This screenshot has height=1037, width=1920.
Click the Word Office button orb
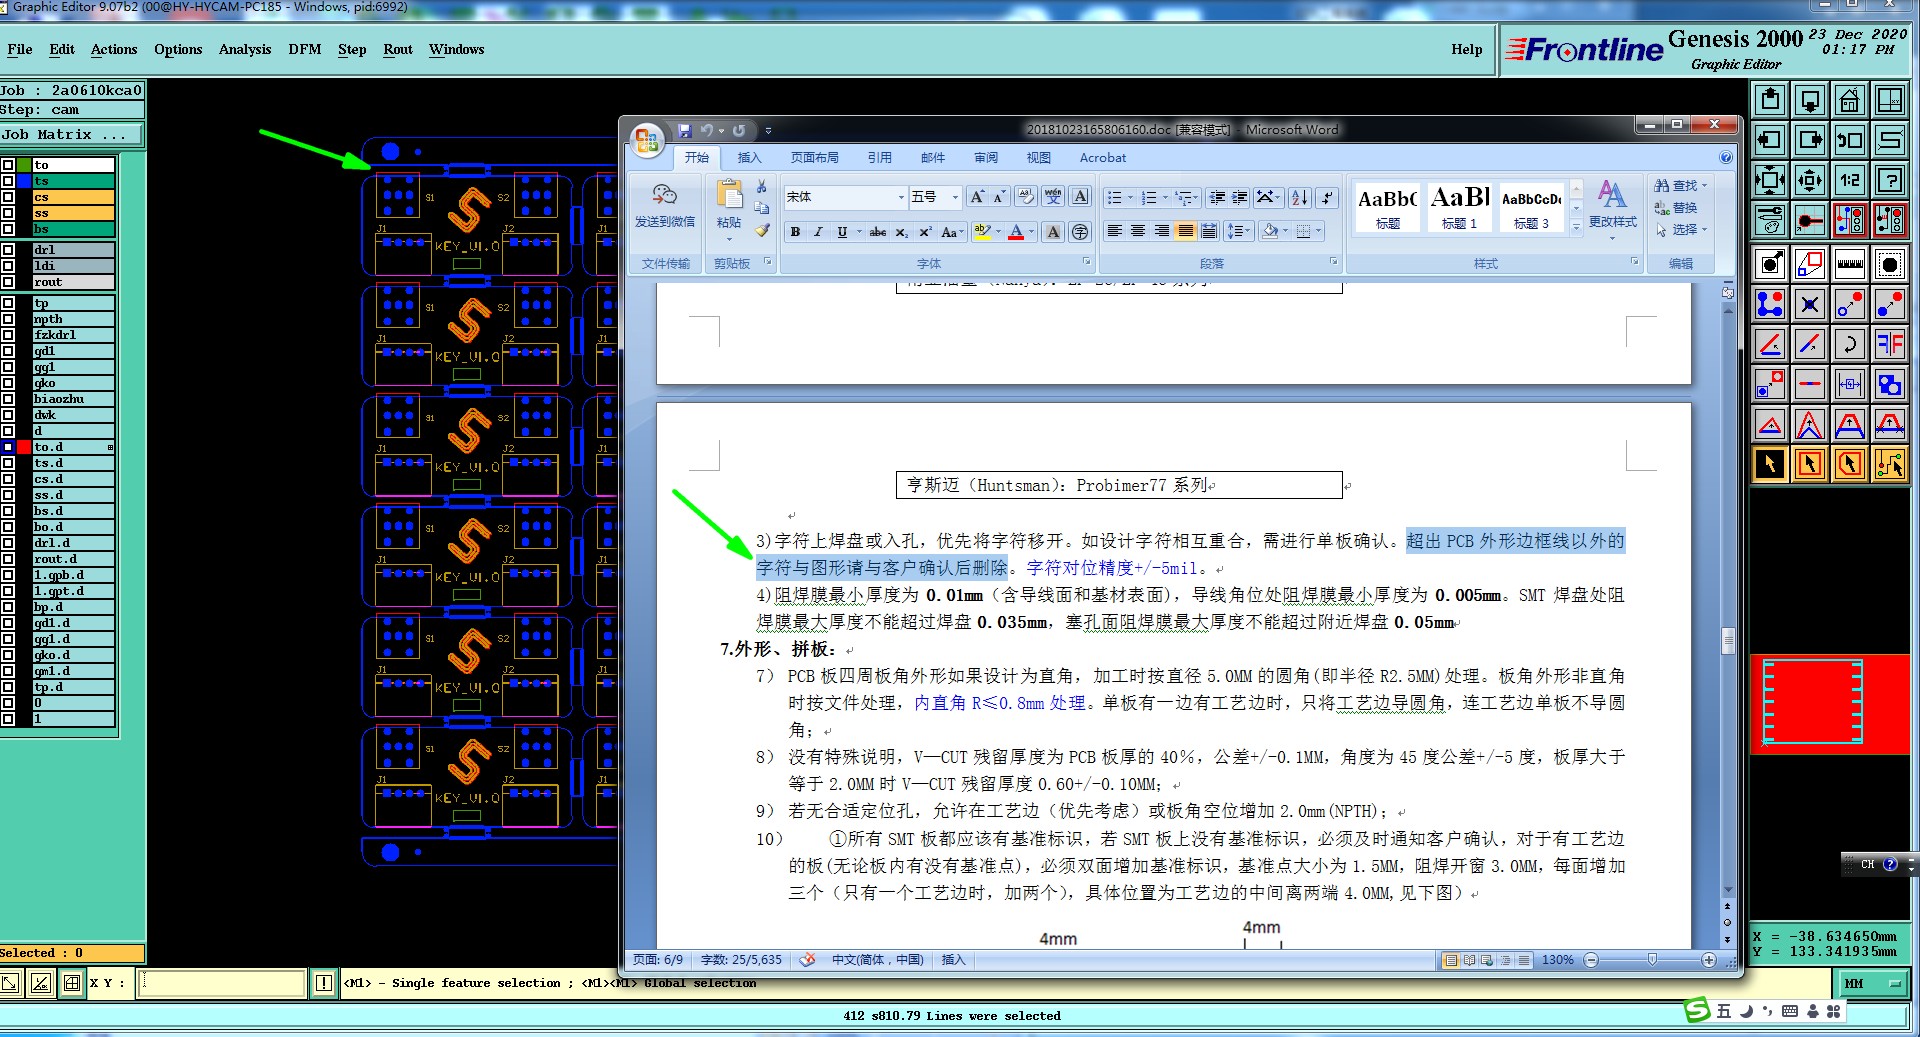point(647,139)
